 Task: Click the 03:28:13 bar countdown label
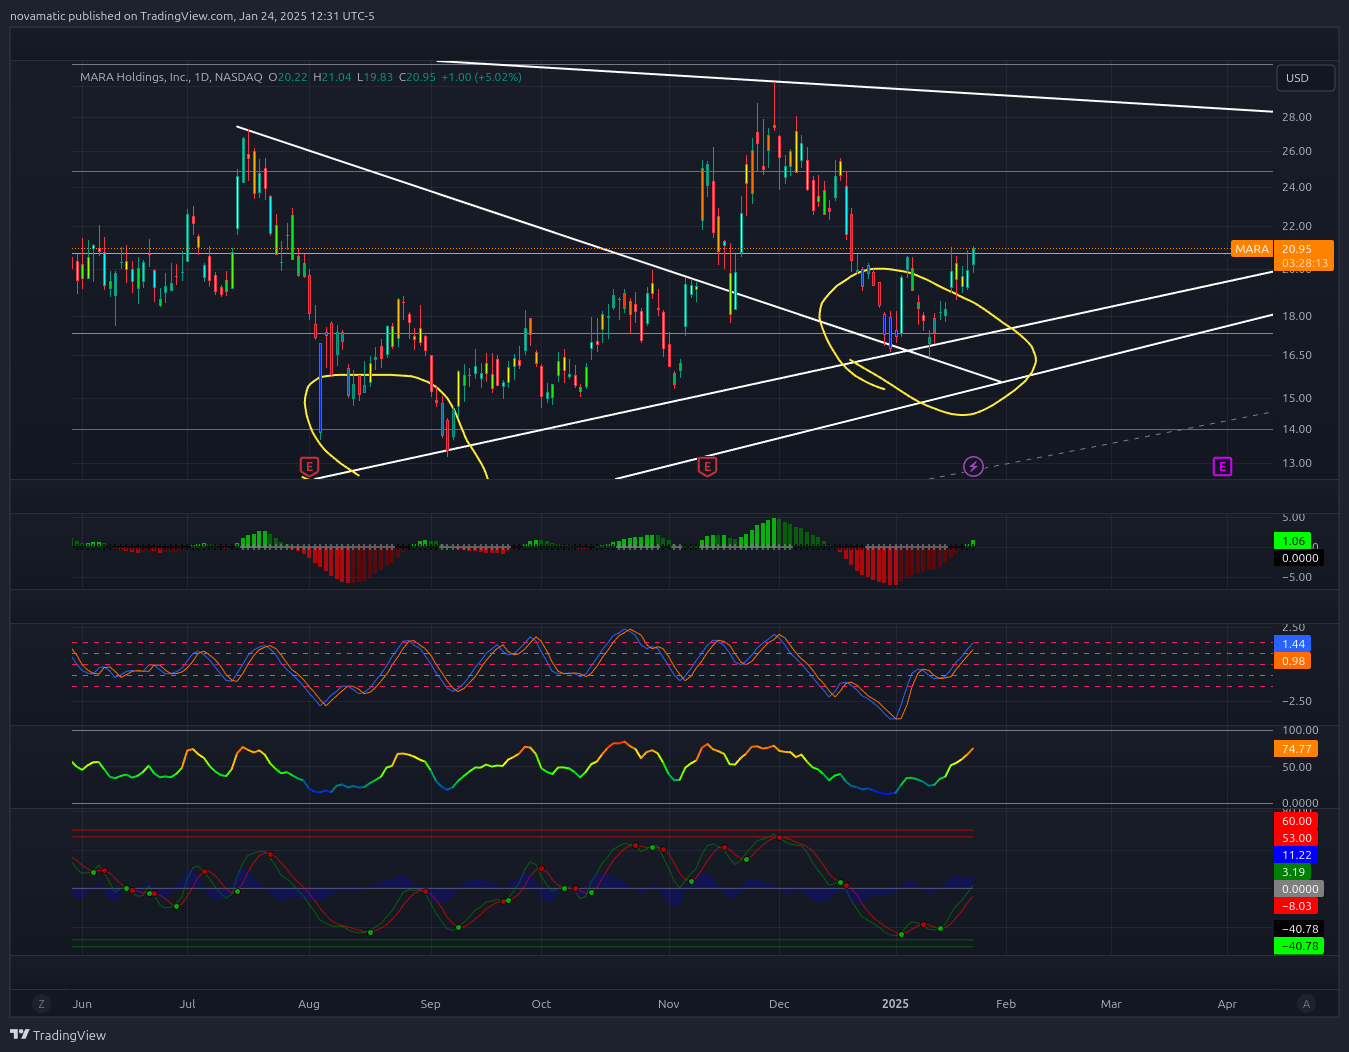point(1303,263)
